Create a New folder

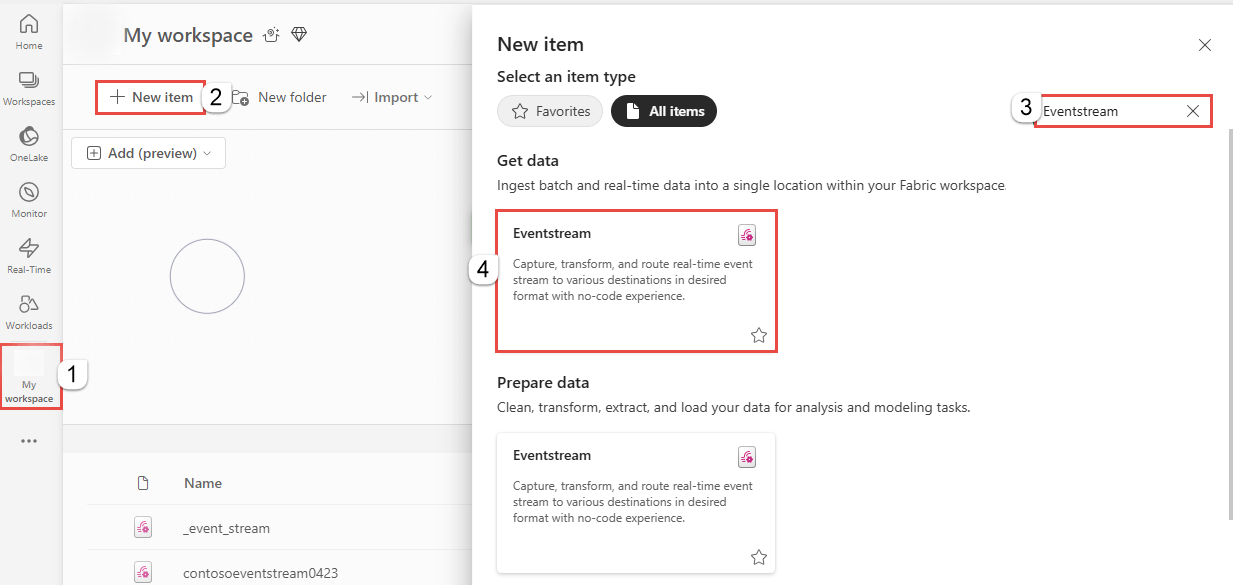tap(281, 97)
